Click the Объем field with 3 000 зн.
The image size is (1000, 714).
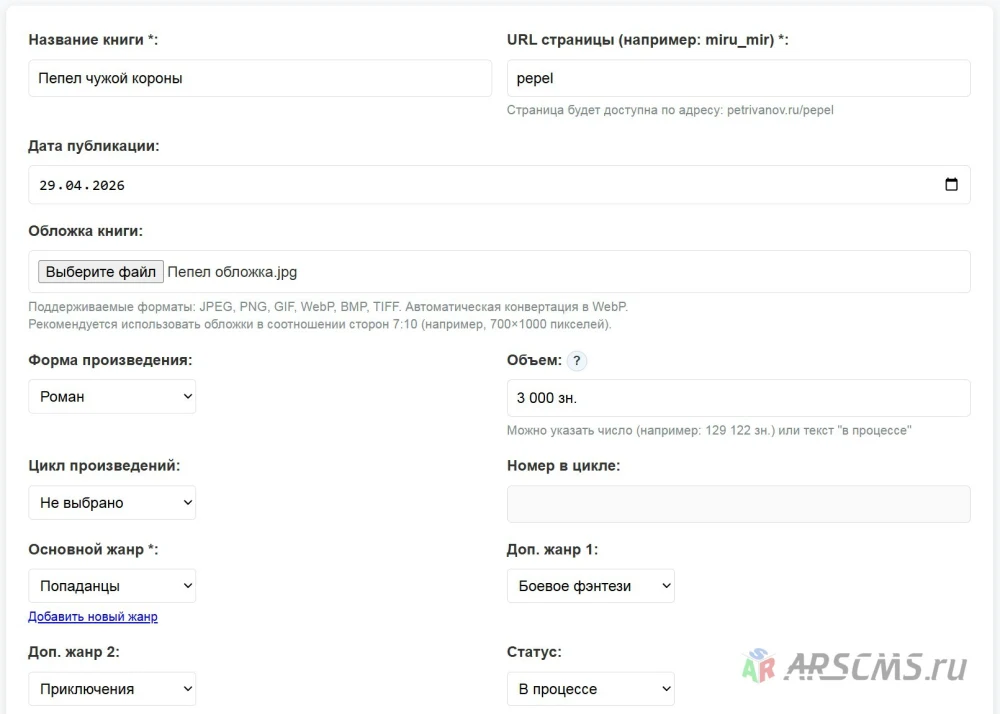pos(739,398)
